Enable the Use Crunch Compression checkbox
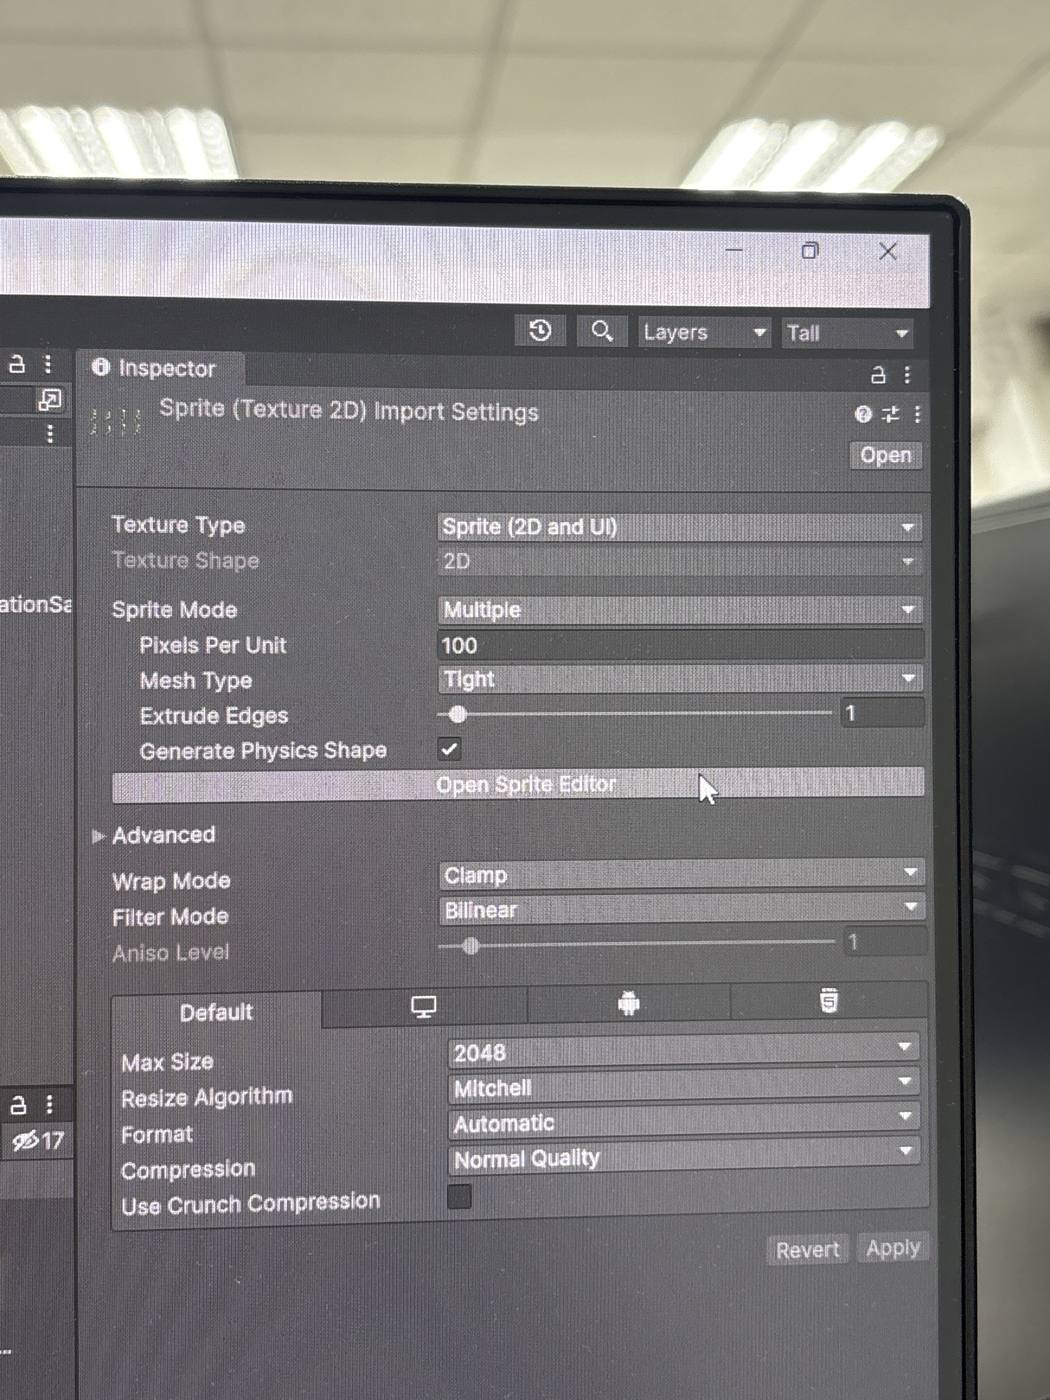 (459, 1196)
